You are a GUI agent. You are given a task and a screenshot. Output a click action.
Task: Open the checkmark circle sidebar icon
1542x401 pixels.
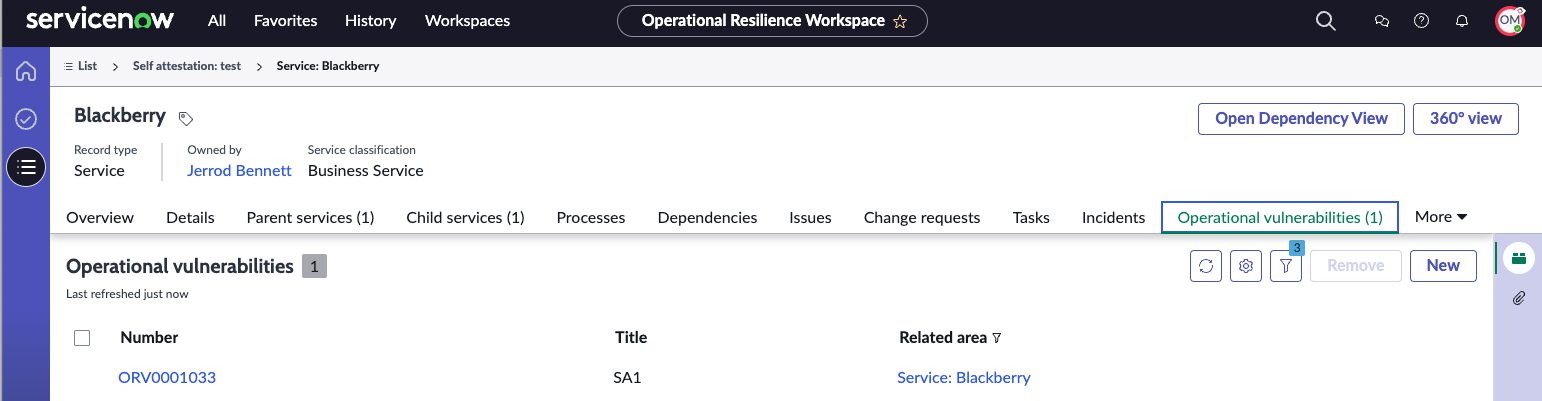click(26, 119)
